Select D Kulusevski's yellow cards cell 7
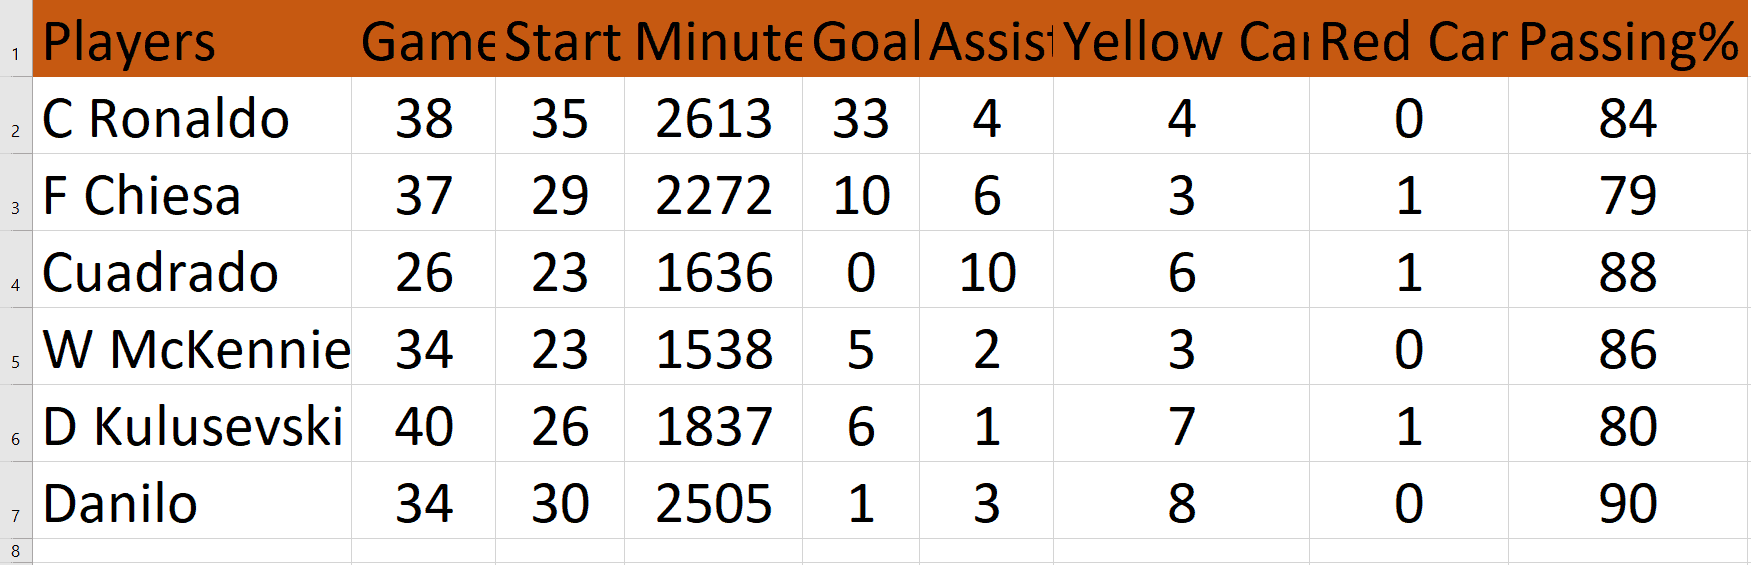 (1181, 427)
